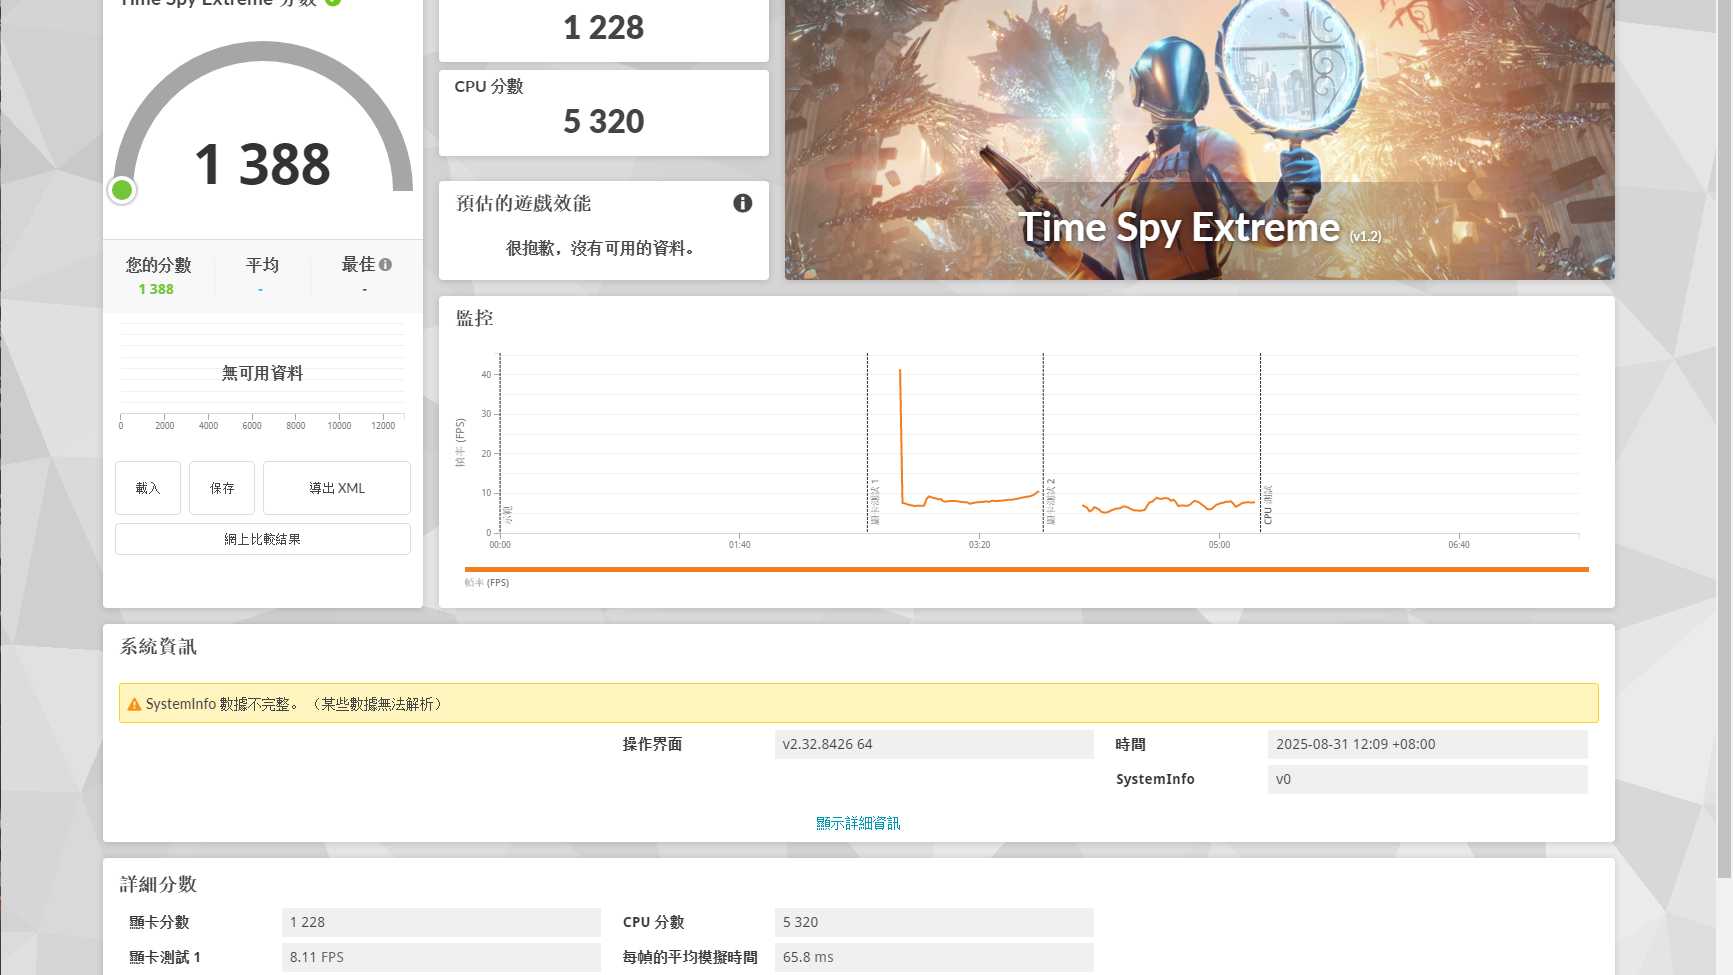Screen dimensions: 1733x975
Task: Click the 5 320 value in the CPU card
Action: click(604, 122)
